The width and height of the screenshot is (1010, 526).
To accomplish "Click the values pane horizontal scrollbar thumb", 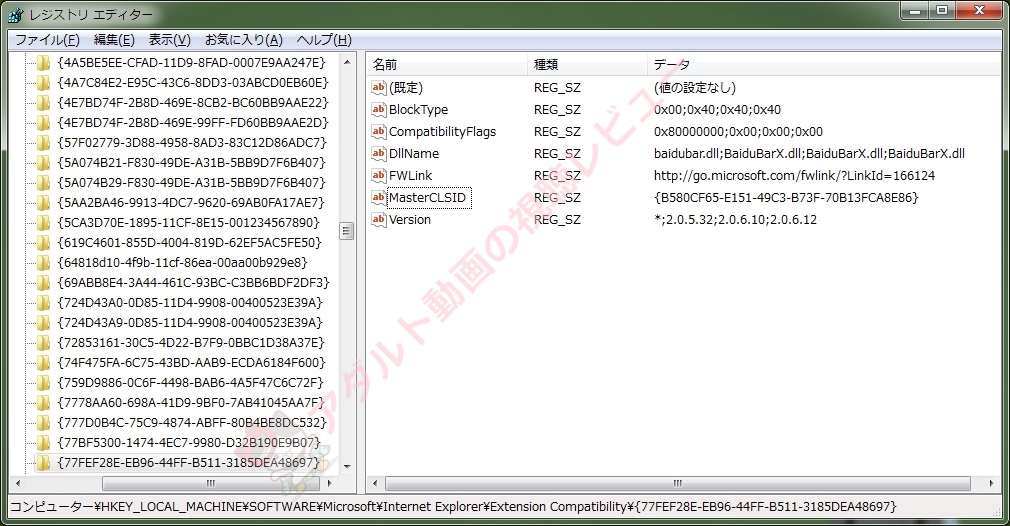I will tap(677, 483).
